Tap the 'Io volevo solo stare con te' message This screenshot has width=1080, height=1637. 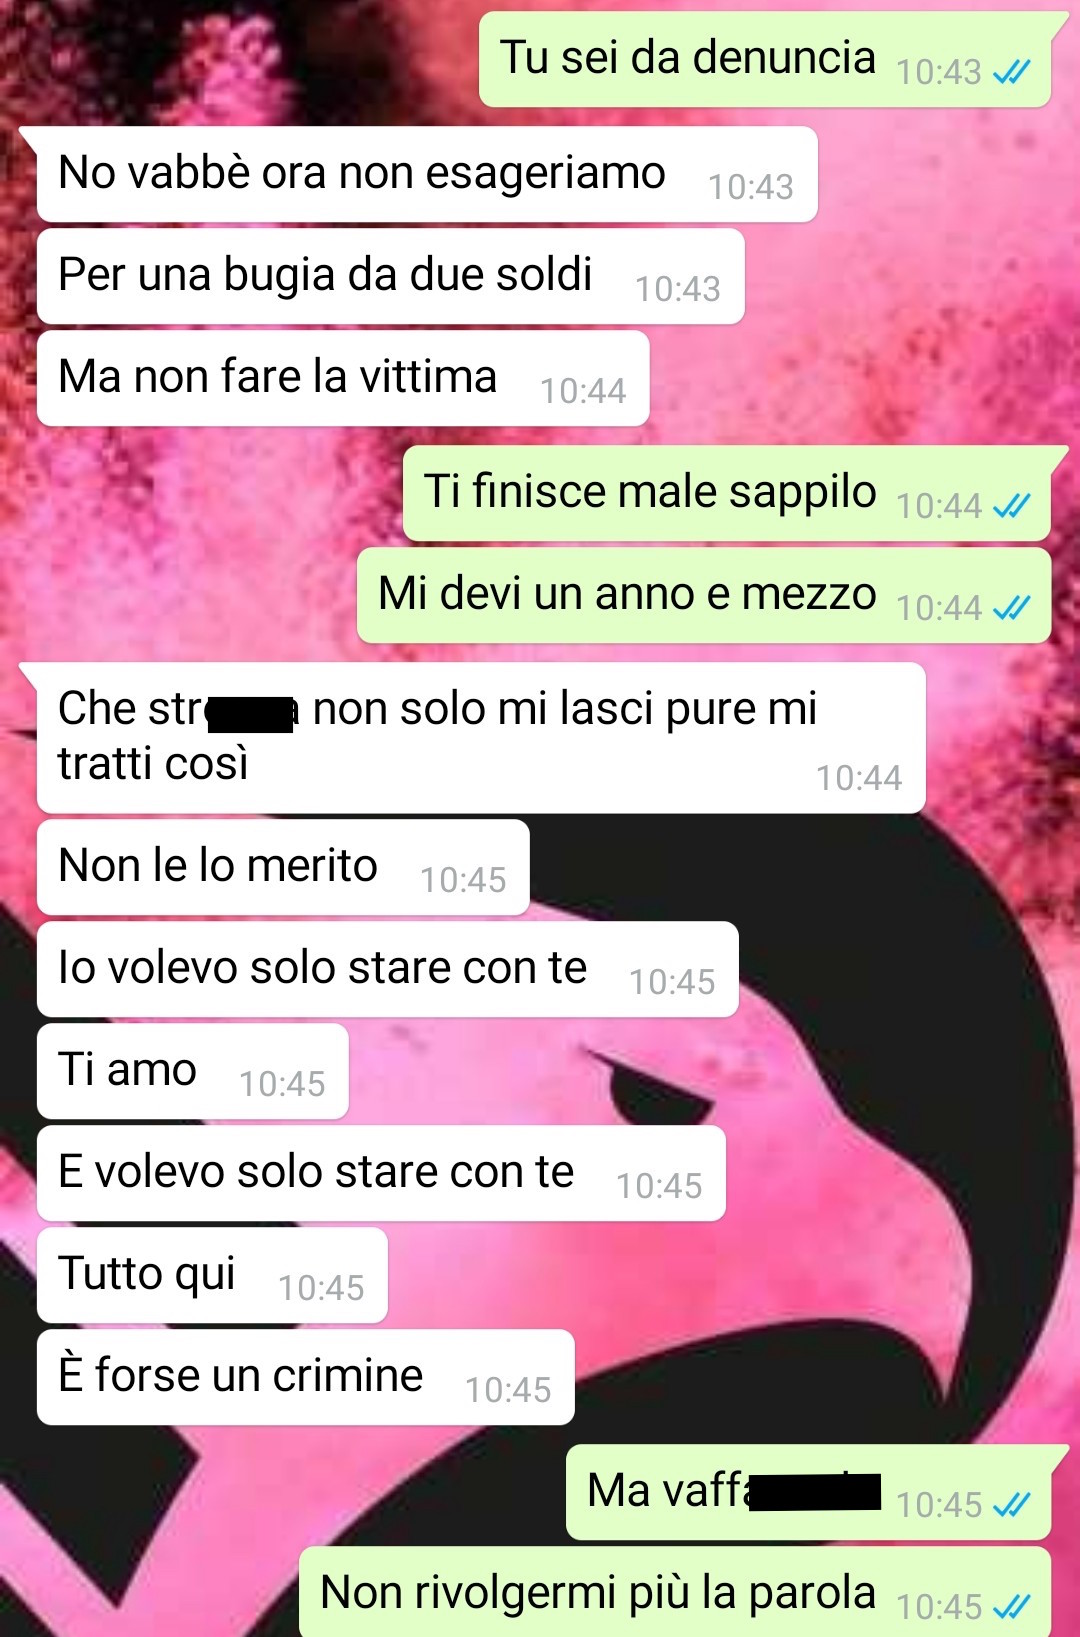tap(388, 969)
